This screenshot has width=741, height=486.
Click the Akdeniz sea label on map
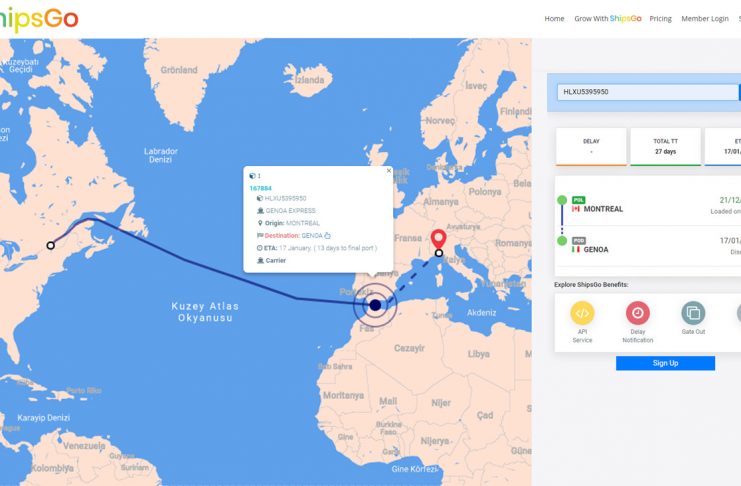tap(482, 312)
